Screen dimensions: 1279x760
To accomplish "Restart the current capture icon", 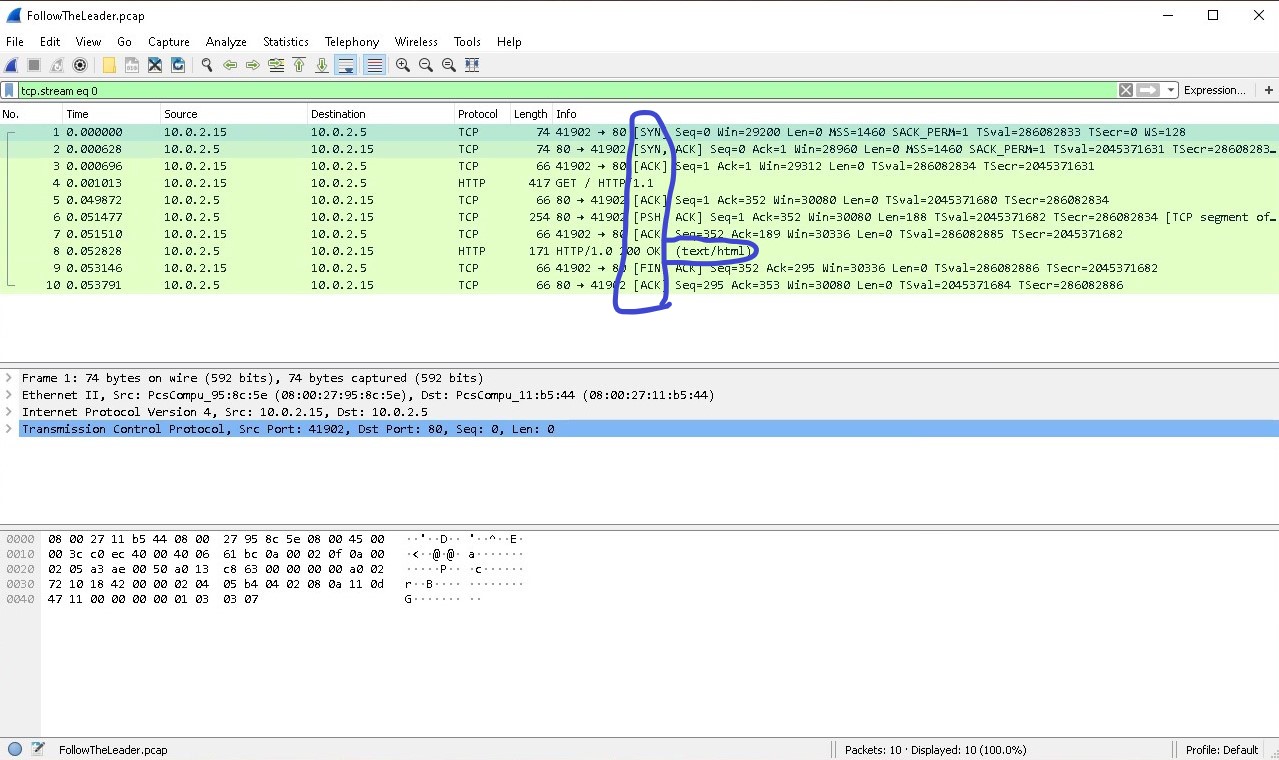I will (x=57, y=65).
